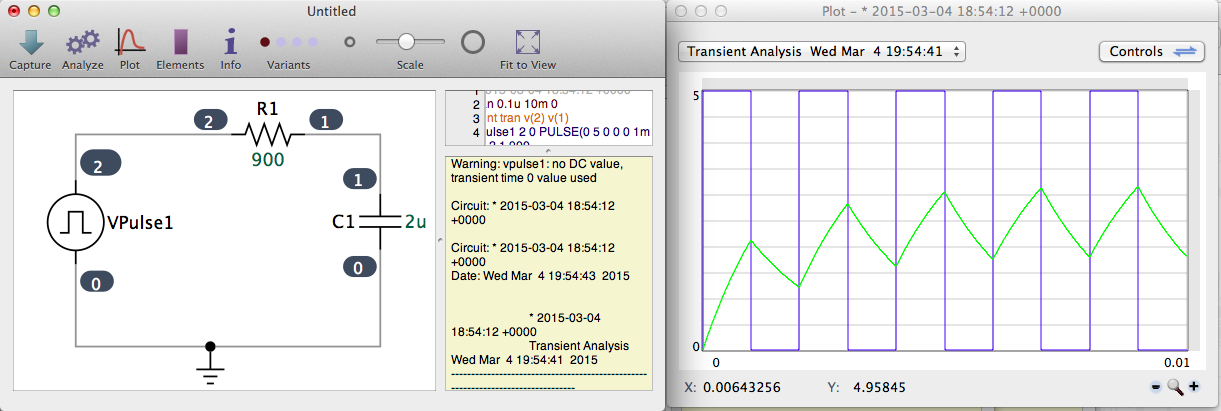Click the Y coordinate value 4.95845
1221x411 pixels.
tap(879, 387)
